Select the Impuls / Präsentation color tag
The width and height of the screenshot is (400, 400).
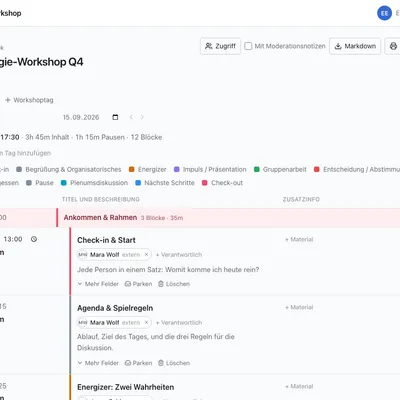point(210,169)
